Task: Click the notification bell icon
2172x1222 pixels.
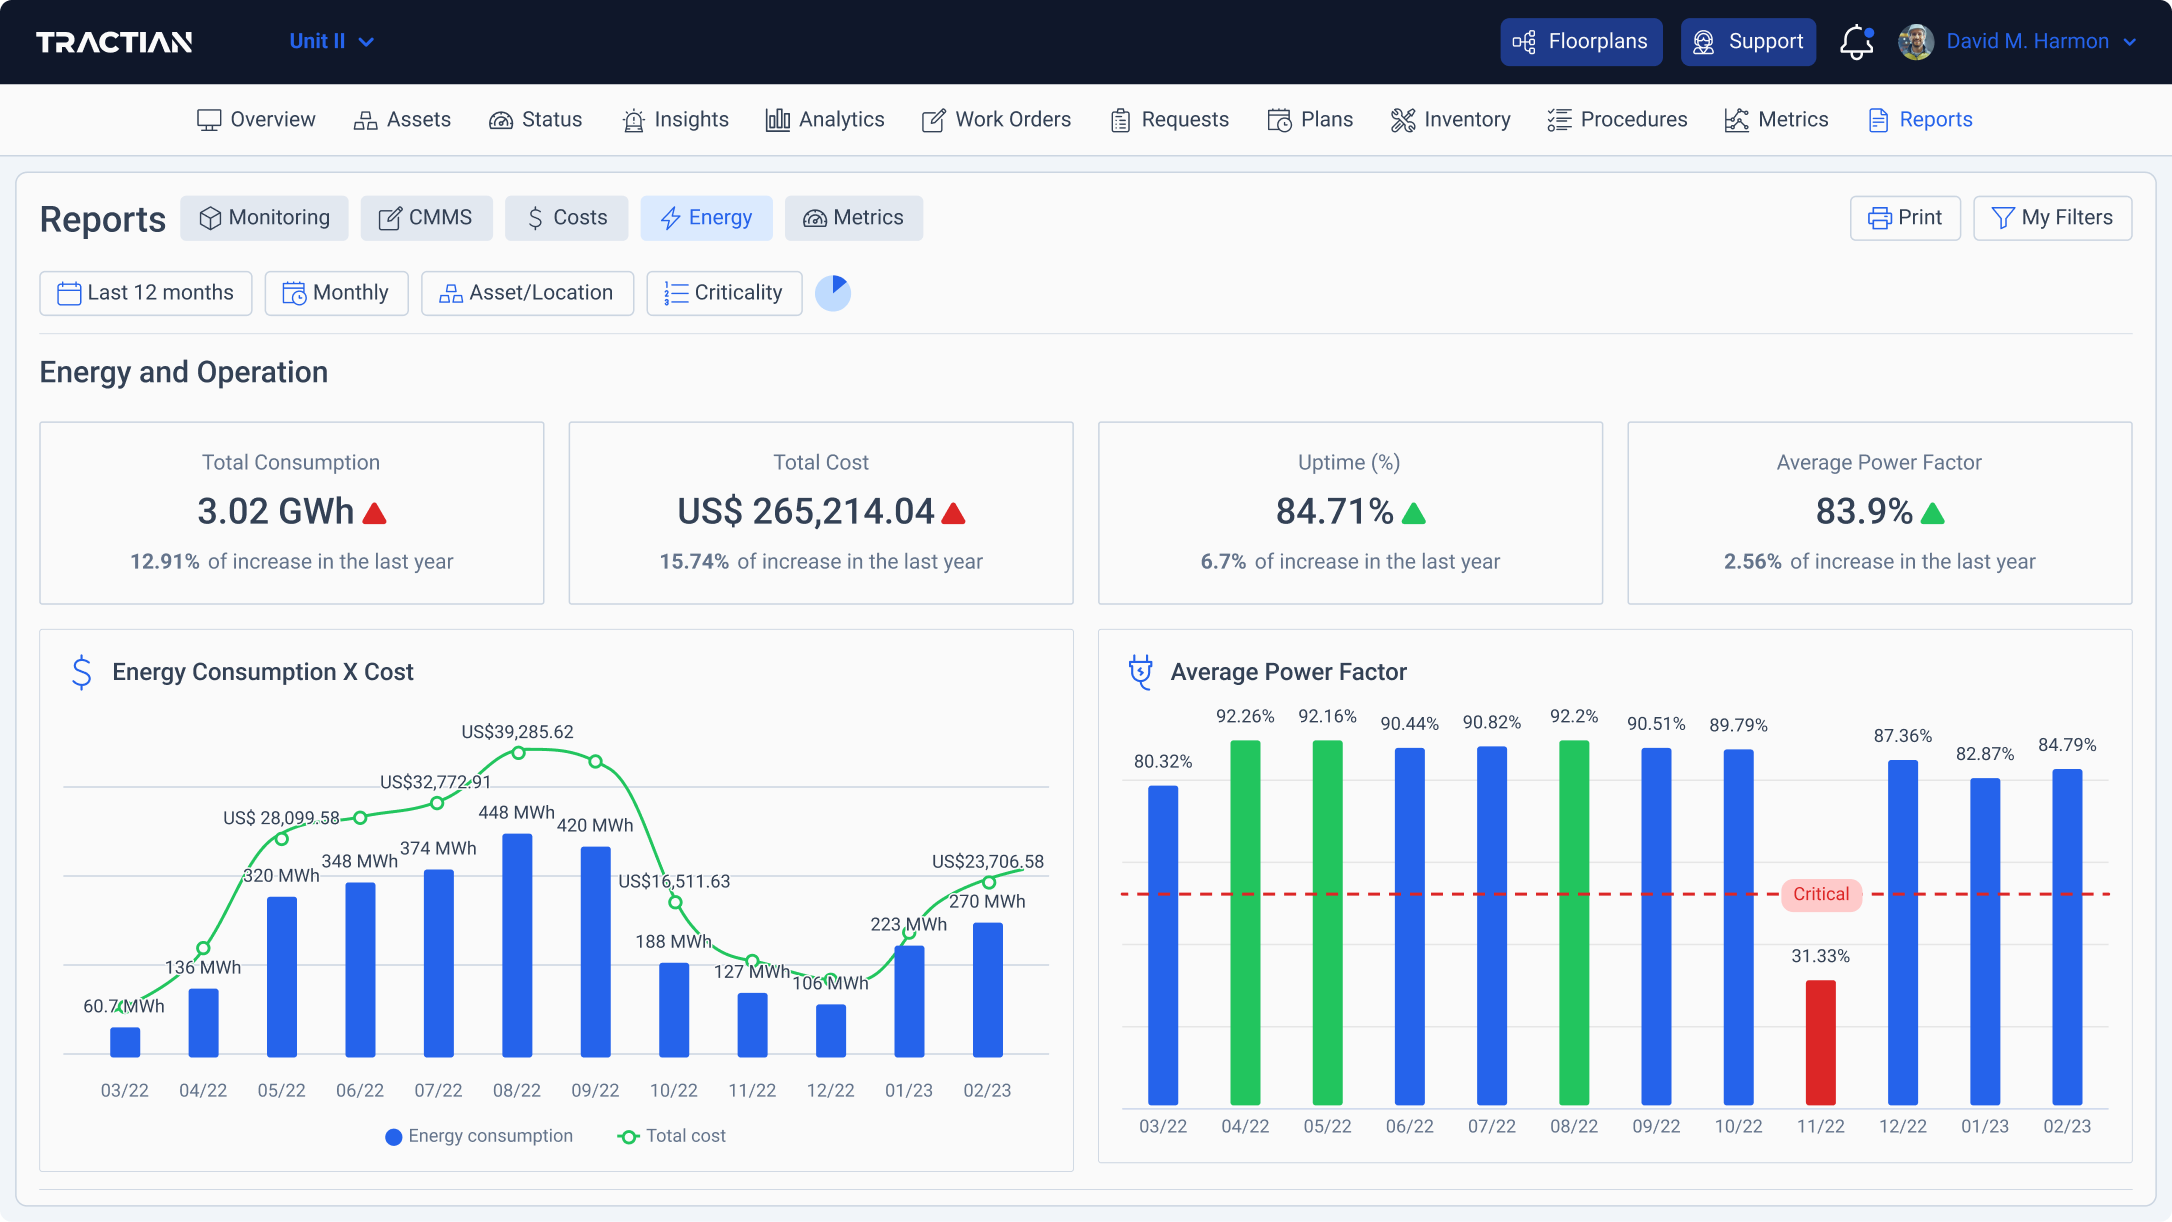Action: [1856, 41]
